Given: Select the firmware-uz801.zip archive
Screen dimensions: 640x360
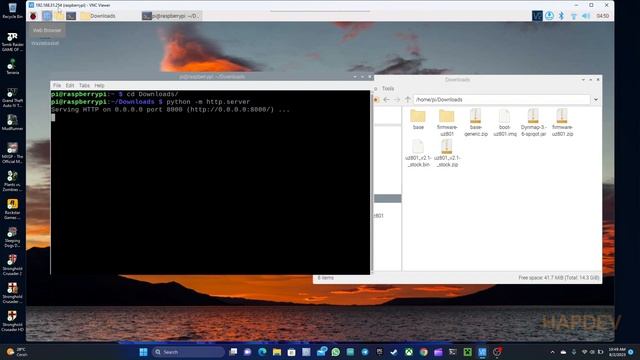Looking at the screenshot, I should click(562, 122).
